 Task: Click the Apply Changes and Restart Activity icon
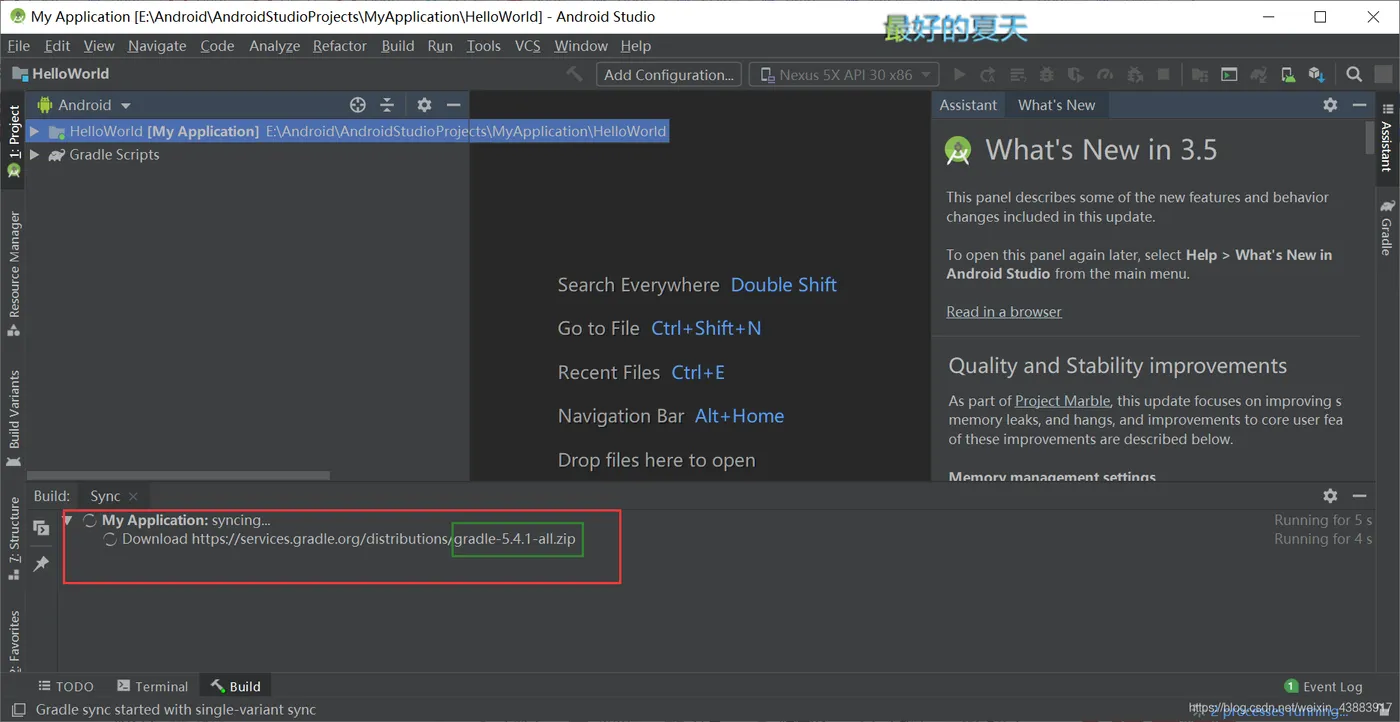point(988,74)
